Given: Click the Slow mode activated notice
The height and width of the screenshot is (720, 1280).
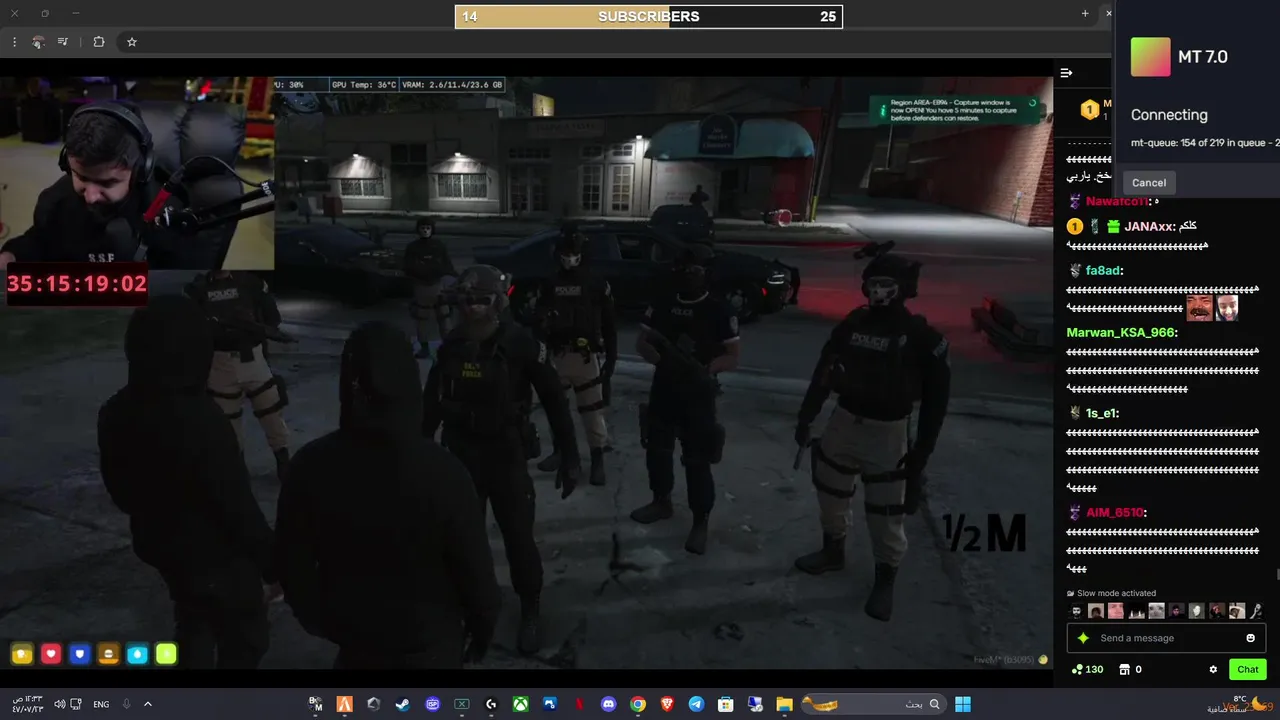Looking at the screenshot, I should point(1111,593).
